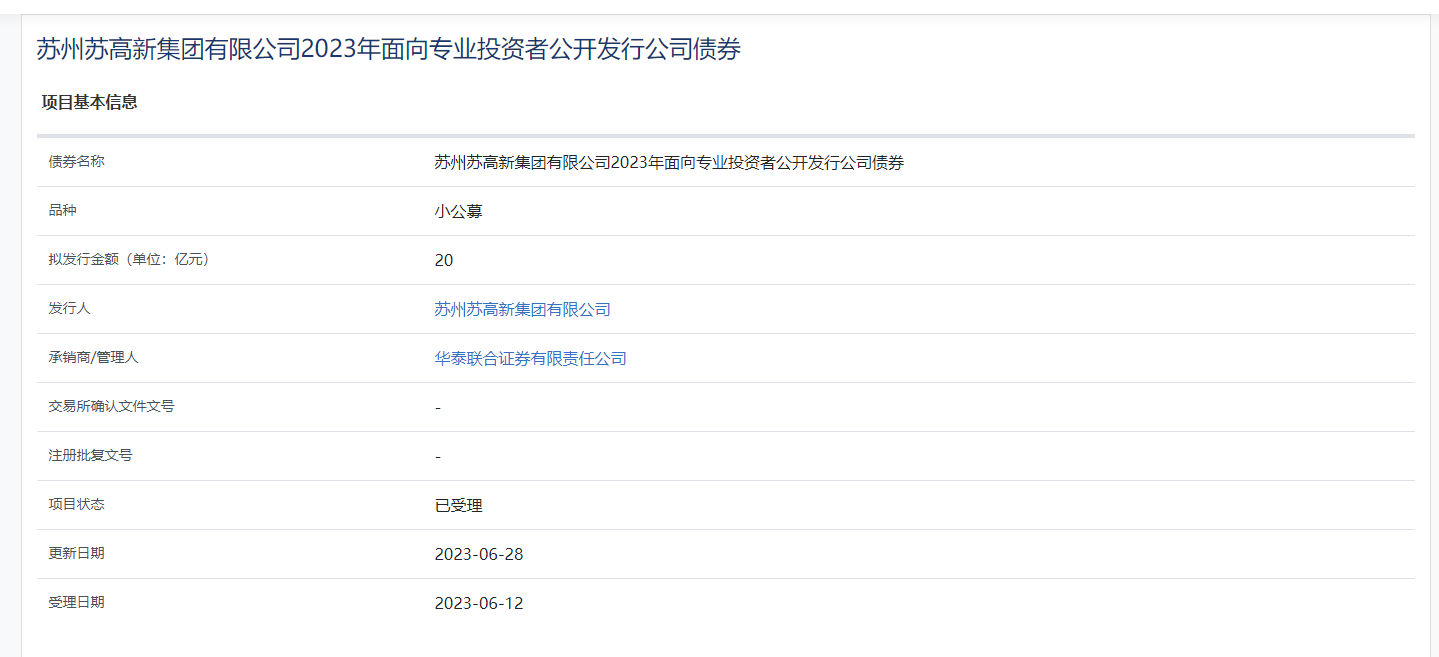Image resolution: width=1439 pixels, height=657 pixels.
Task: Click the issuance amount value 20
Action: coord(444,260)
